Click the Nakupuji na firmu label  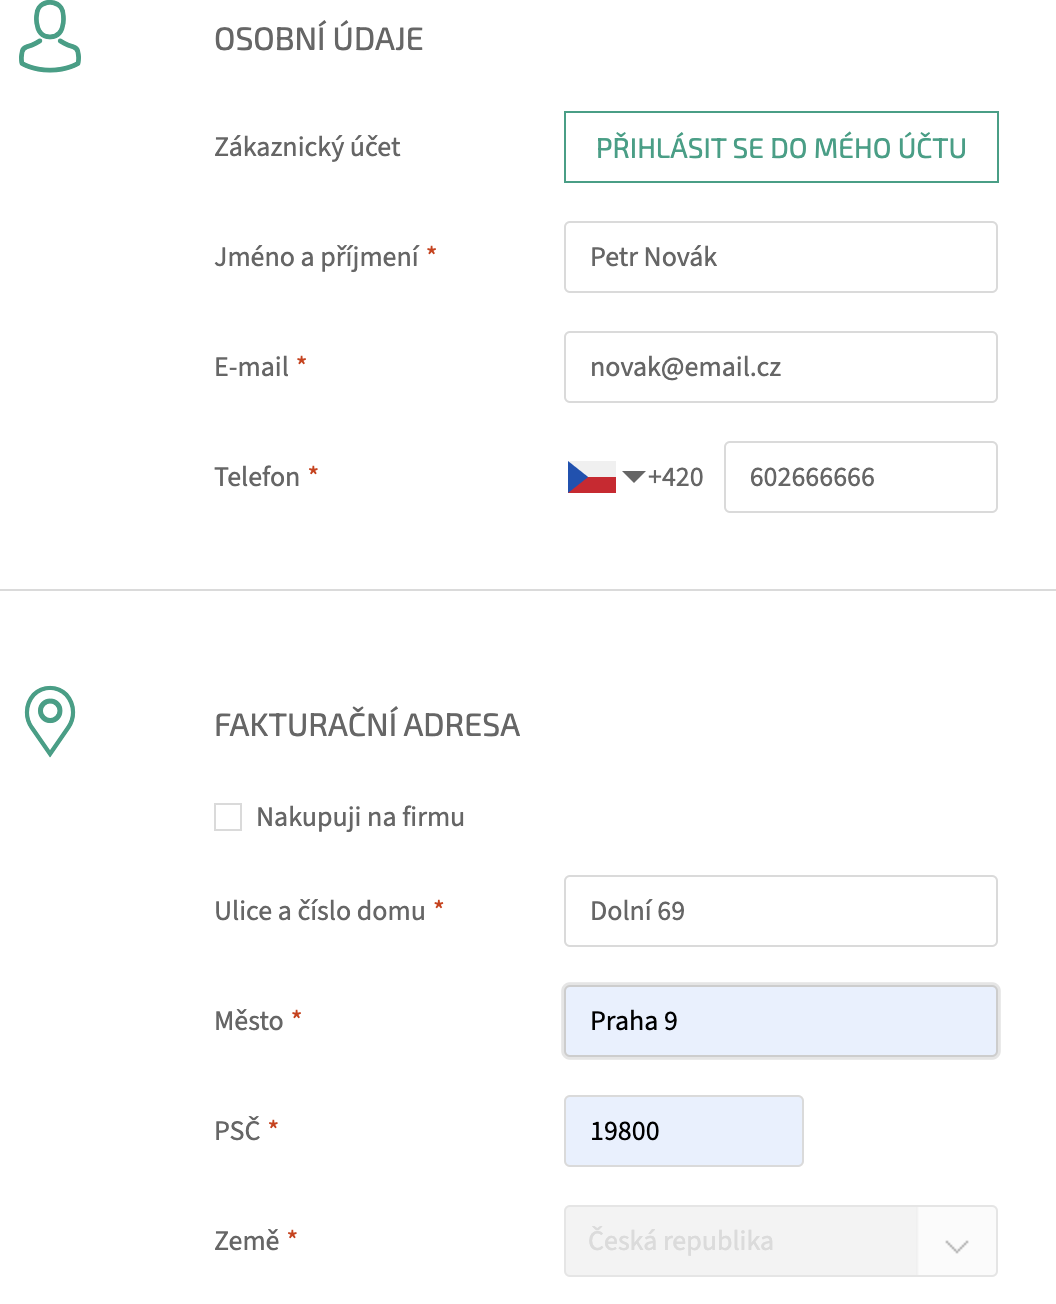pos(360,817)
